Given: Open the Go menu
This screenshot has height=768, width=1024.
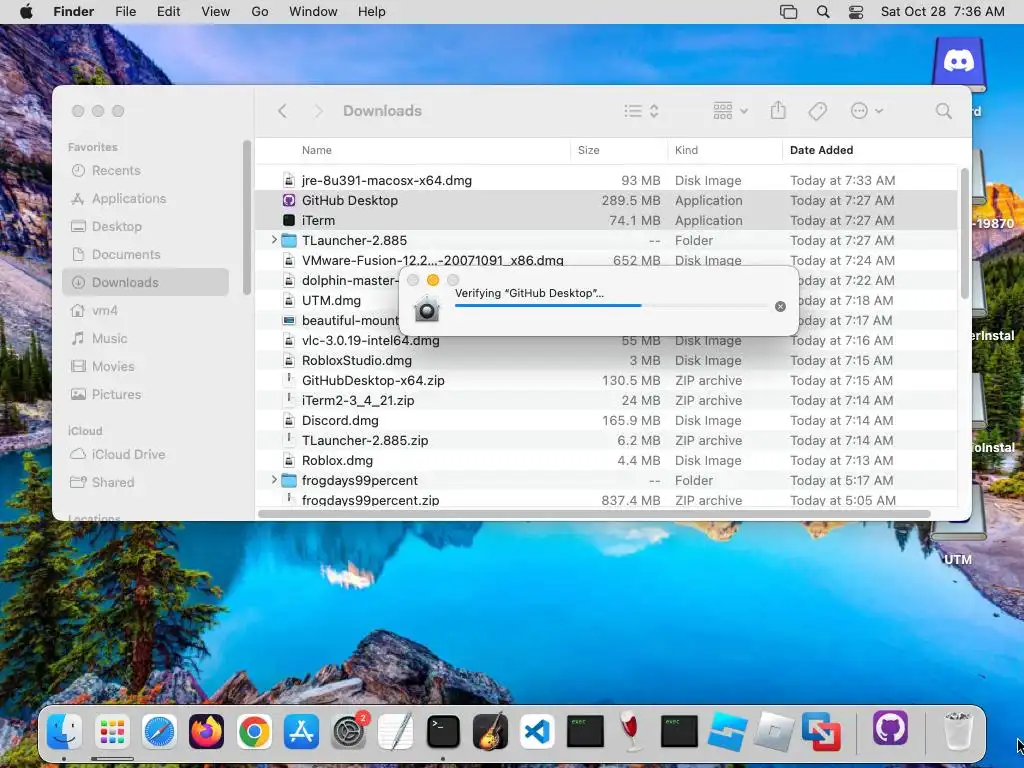Looking at the screenshot, I should pyautogui.click(x=260, y=12).
